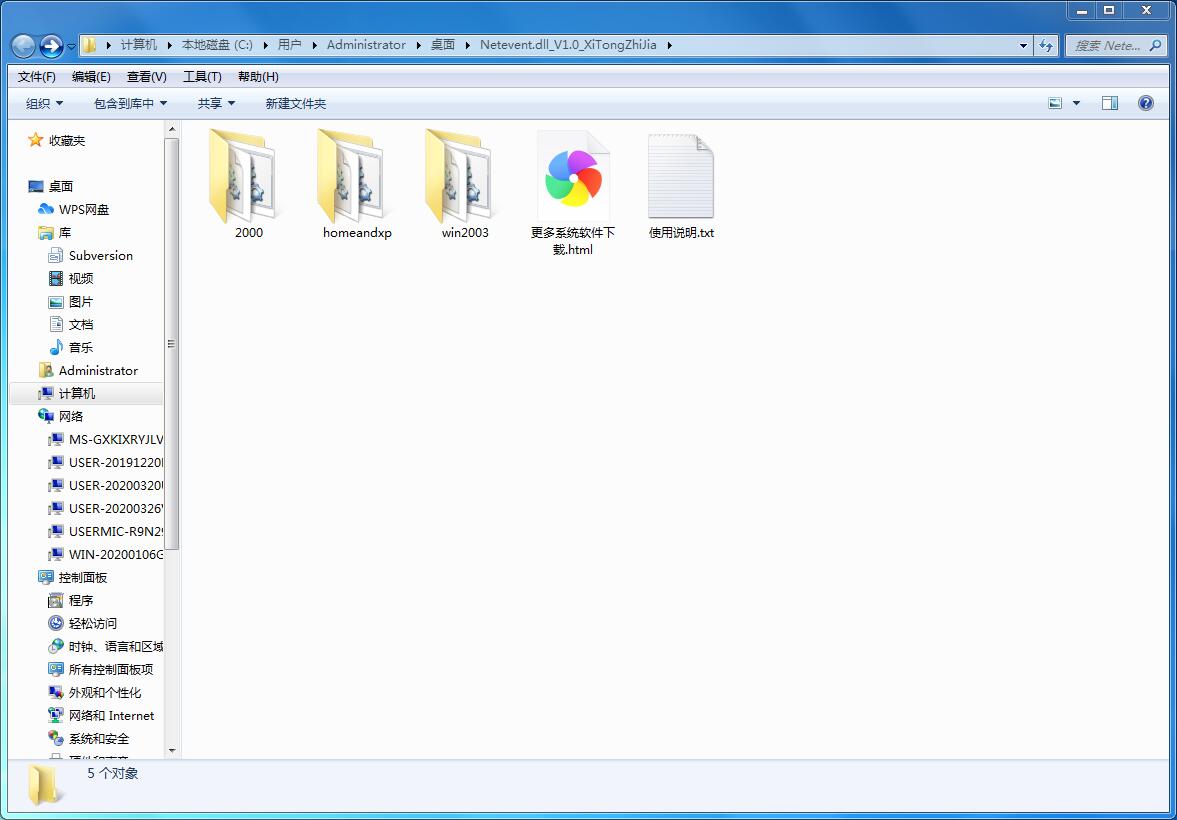This screenshot has height=820, width=1177.
Task: Click the 网络 icon in sidebar
Action: [46, 416]
